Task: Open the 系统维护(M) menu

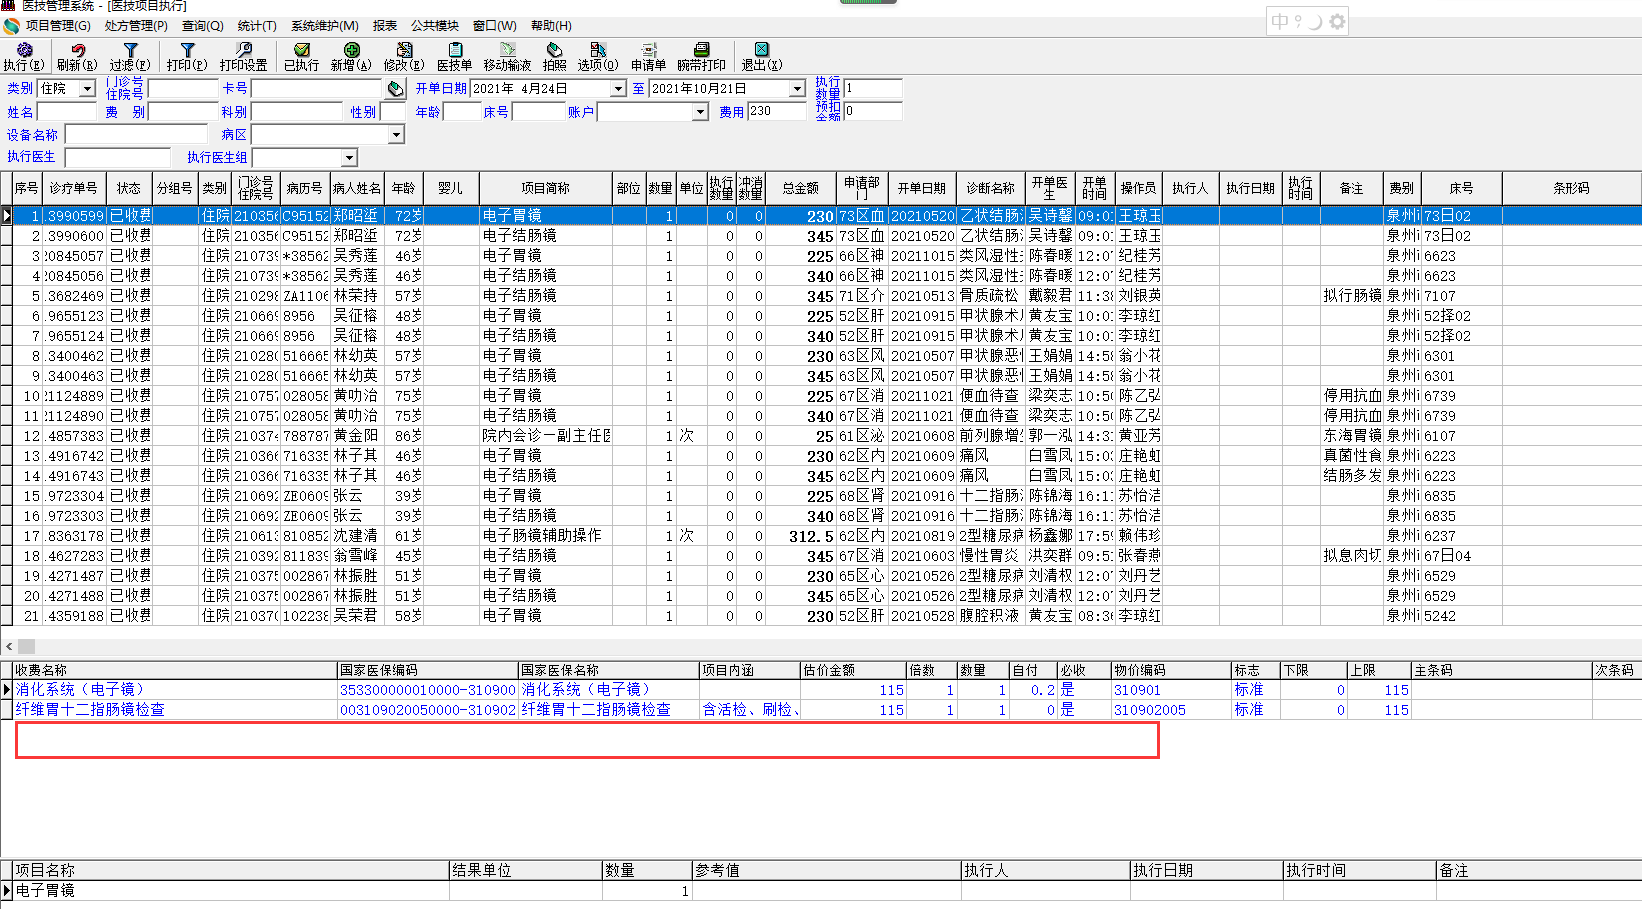Action: click(324, 26)
